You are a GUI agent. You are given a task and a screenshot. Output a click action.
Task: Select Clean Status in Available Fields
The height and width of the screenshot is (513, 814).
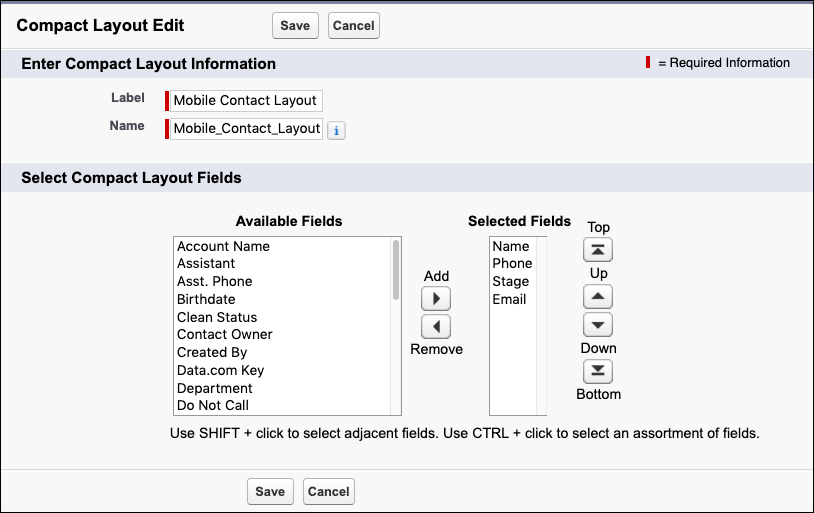point(283,317)
